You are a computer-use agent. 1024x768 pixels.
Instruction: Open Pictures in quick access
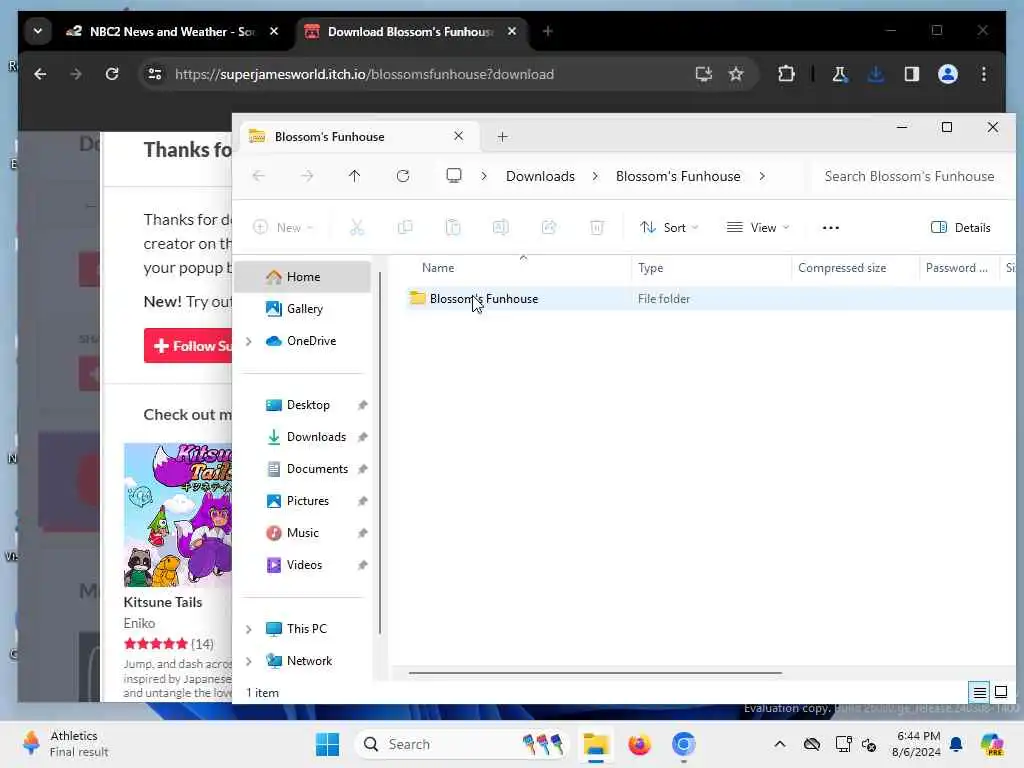click(307, 501)
